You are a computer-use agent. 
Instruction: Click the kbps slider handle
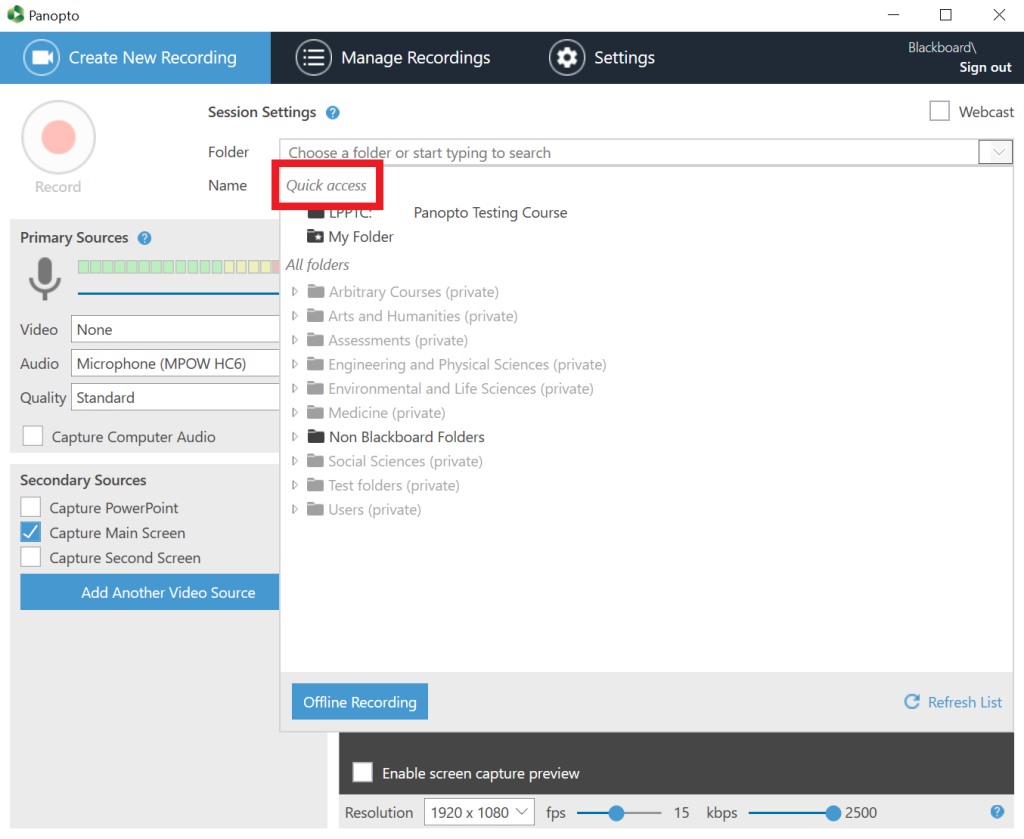[833, 813]
